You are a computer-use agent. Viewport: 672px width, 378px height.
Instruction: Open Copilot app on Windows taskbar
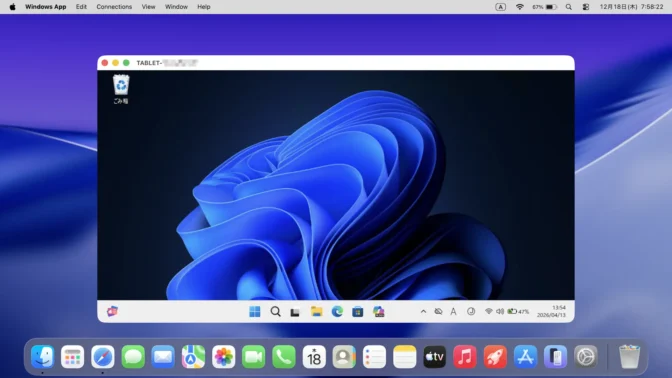(x=378, y=312)
